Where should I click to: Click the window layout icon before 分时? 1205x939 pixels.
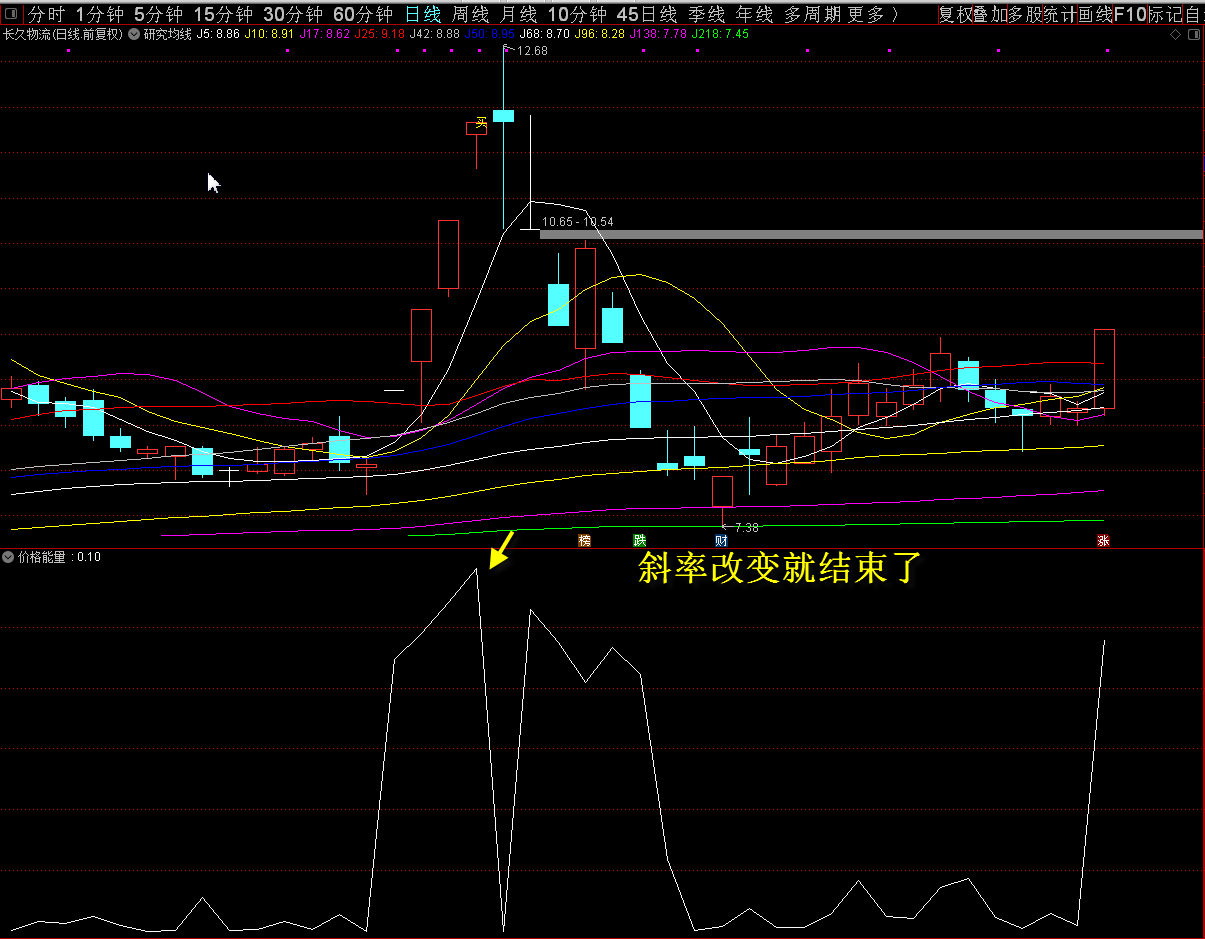pos(9,14)
